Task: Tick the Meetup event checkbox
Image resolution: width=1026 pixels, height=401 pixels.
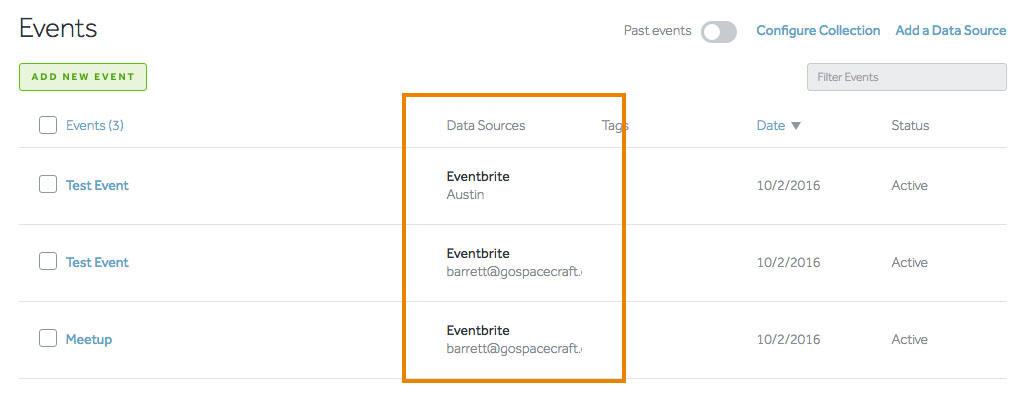Action: click(x=48, y=339)
